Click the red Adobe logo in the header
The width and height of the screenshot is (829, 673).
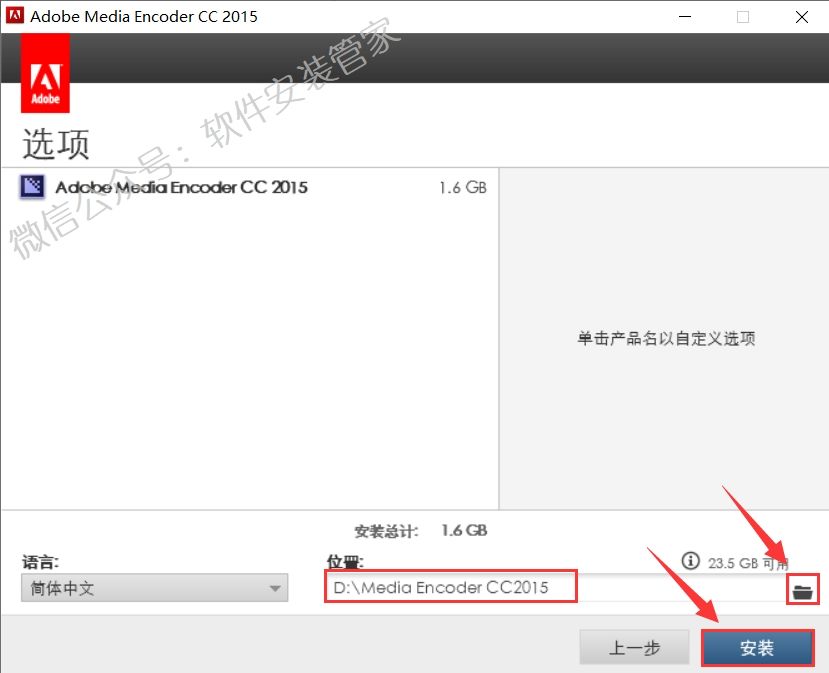point(45,71)
